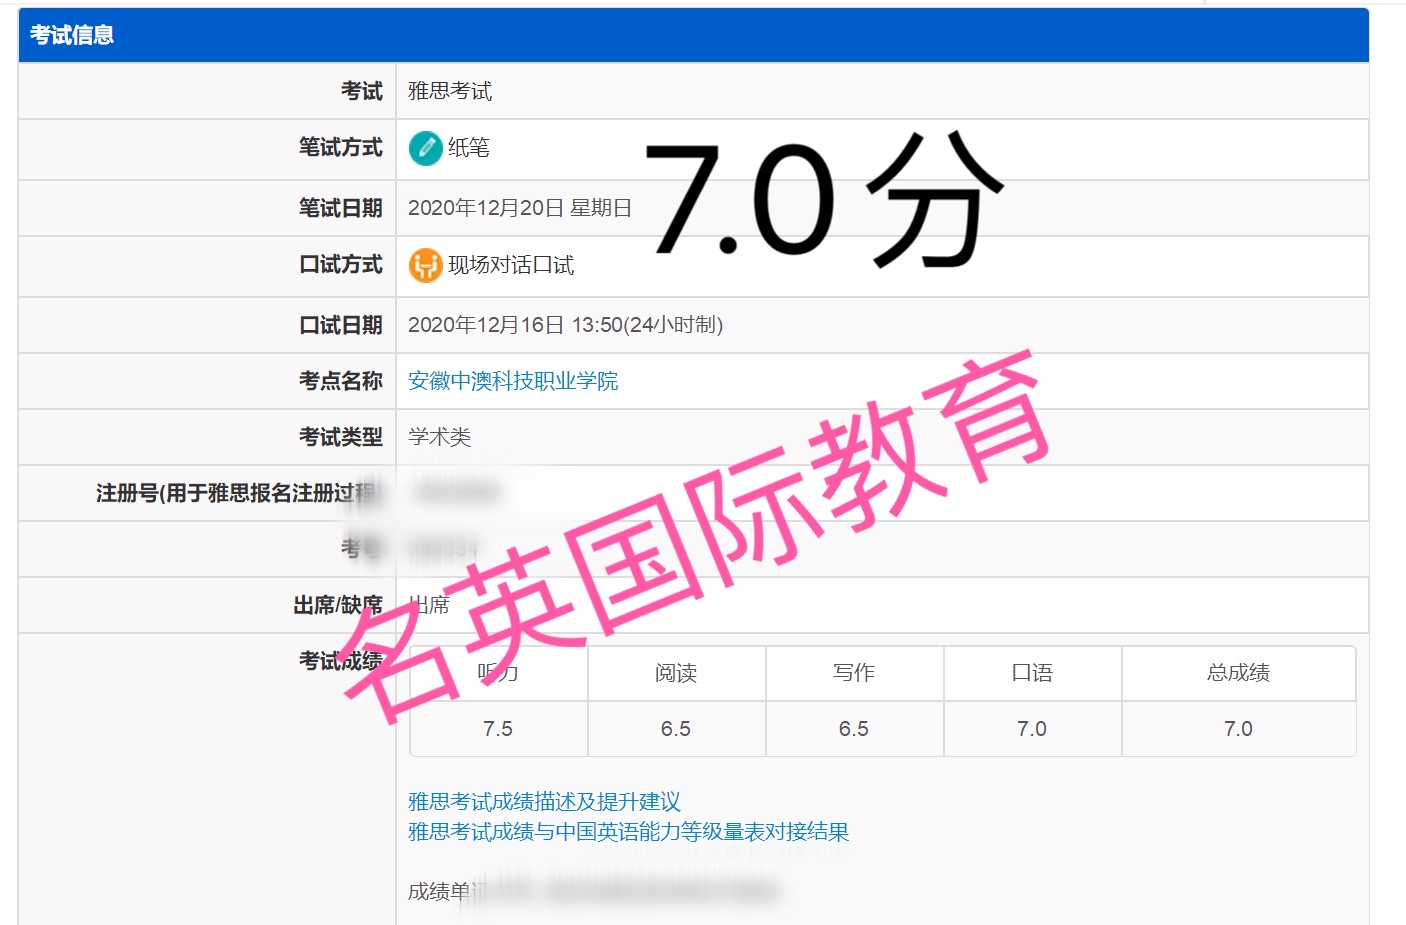Select the 雅思考试 value text
The height and width of the screenshot is (925, 1406).
tap(450, 91)
